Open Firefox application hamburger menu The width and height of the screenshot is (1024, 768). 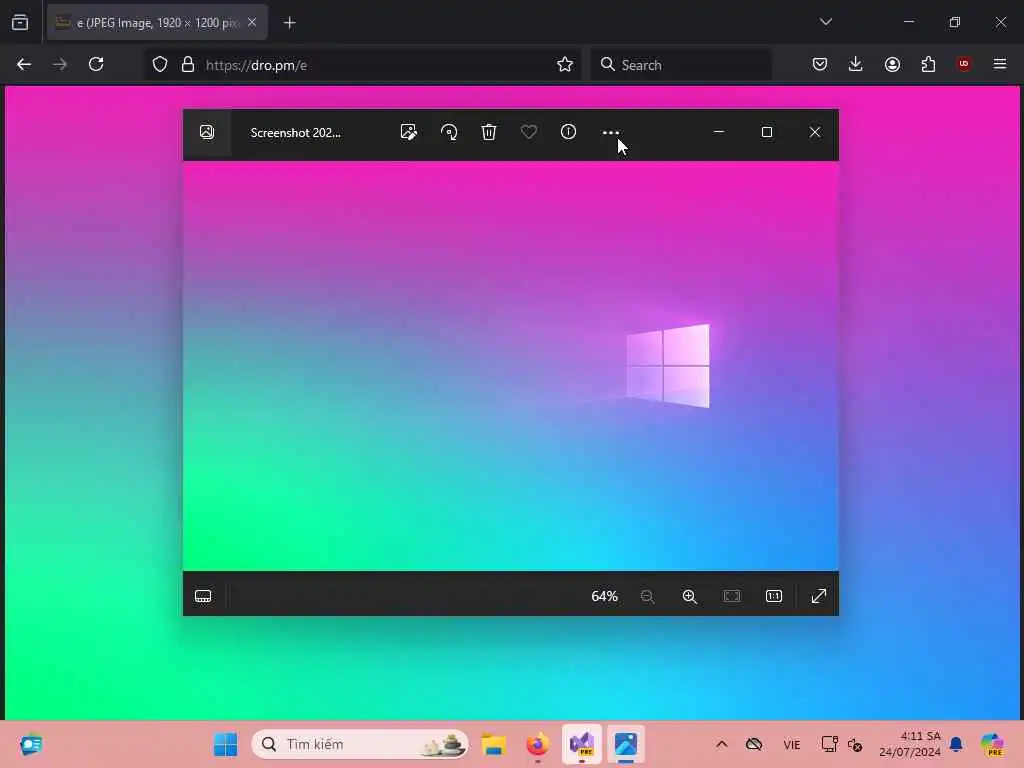[1000, 65]
